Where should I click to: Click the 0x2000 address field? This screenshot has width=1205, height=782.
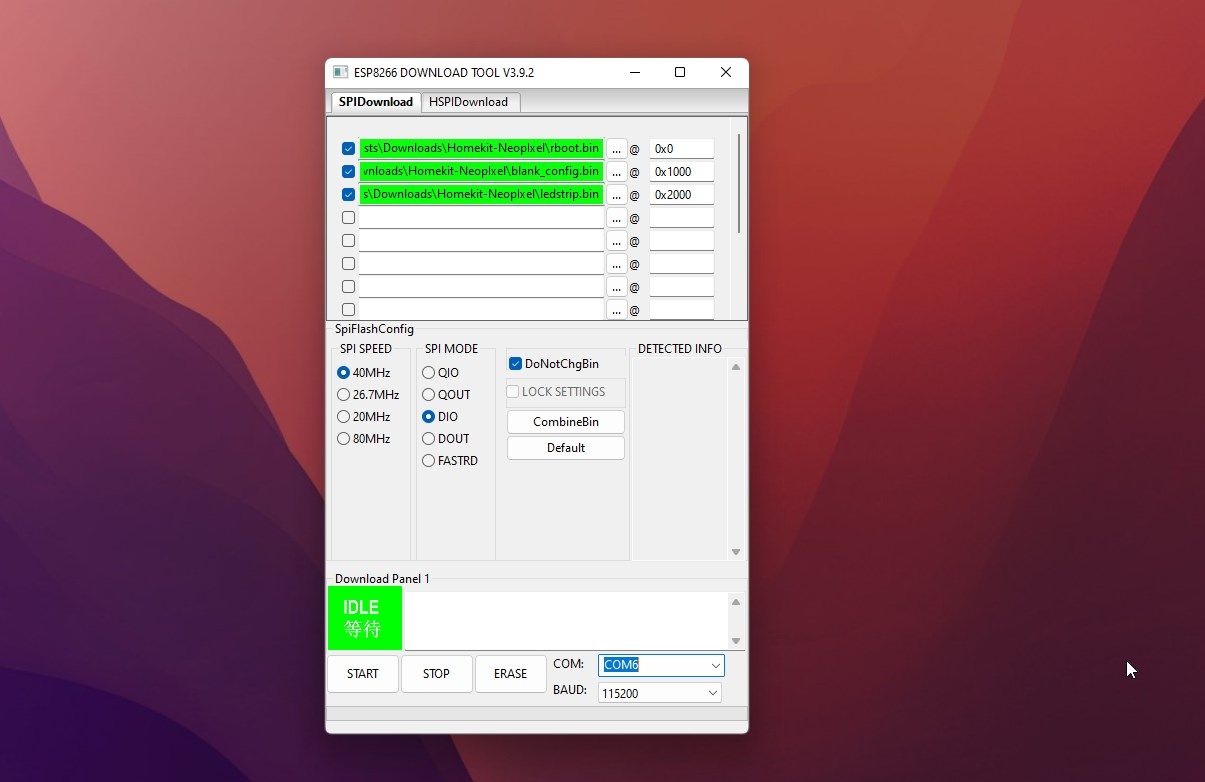[x=681, y=194]
